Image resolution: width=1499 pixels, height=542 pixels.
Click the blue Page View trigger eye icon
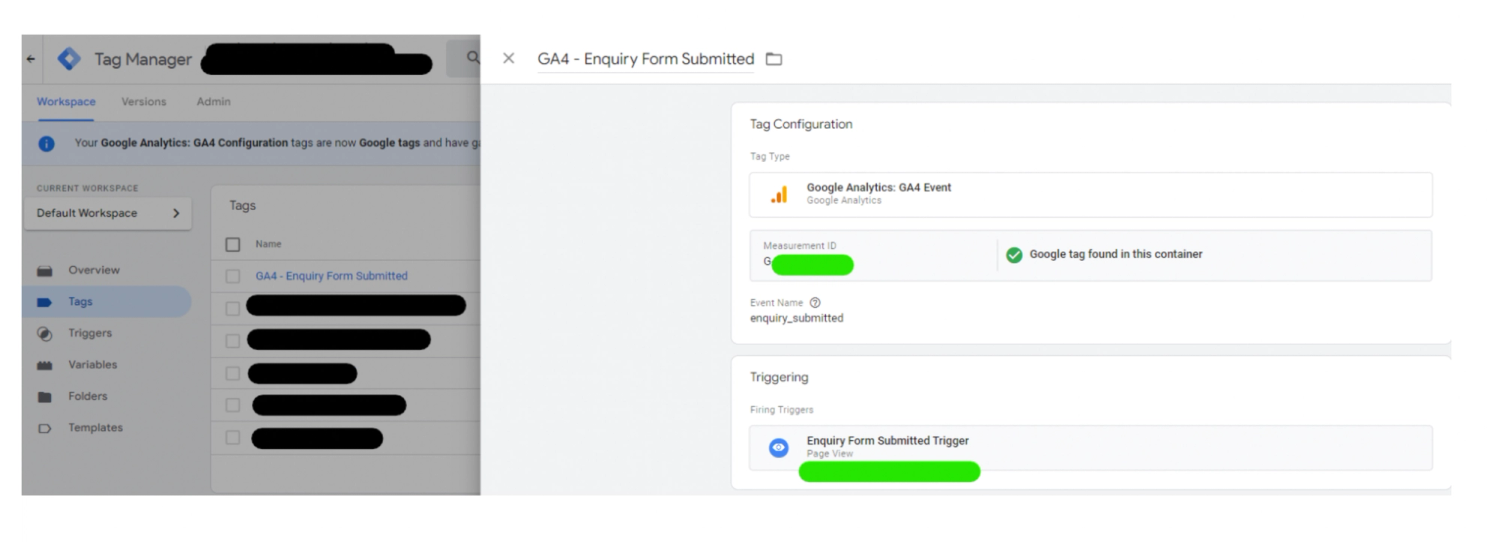point(779,448)
